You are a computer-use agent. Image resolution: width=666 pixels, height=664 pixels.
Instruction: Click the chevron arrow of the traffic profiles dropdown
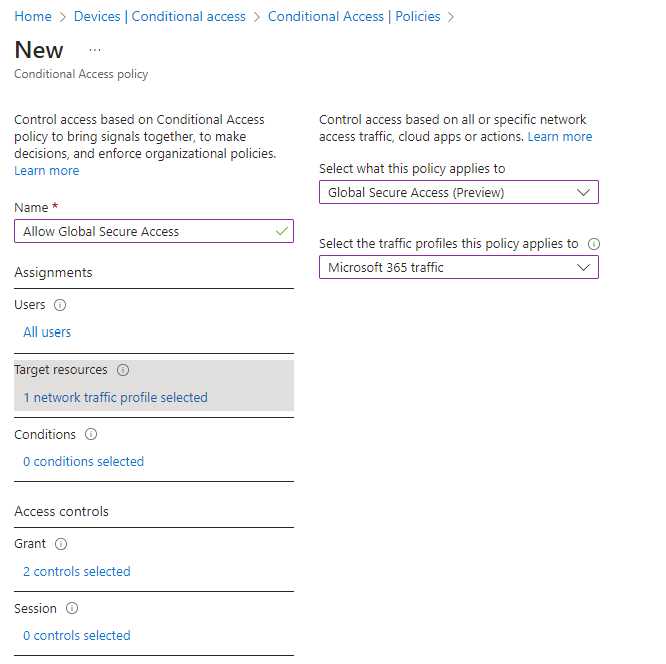(583, 267)
